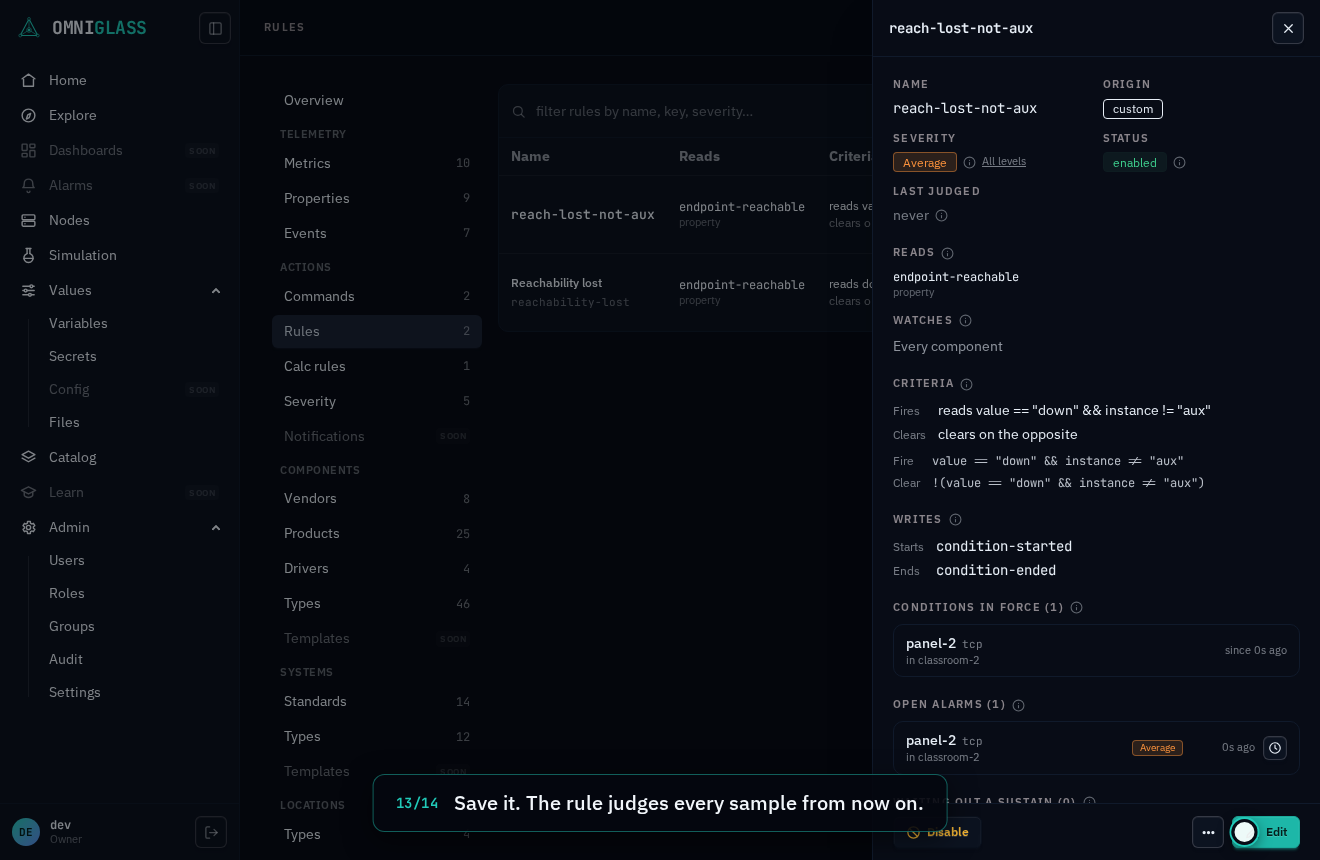This screenshot has width=1320, height=860.
Task: Select Calc rules in Actions
Action: tap(377, 366)
